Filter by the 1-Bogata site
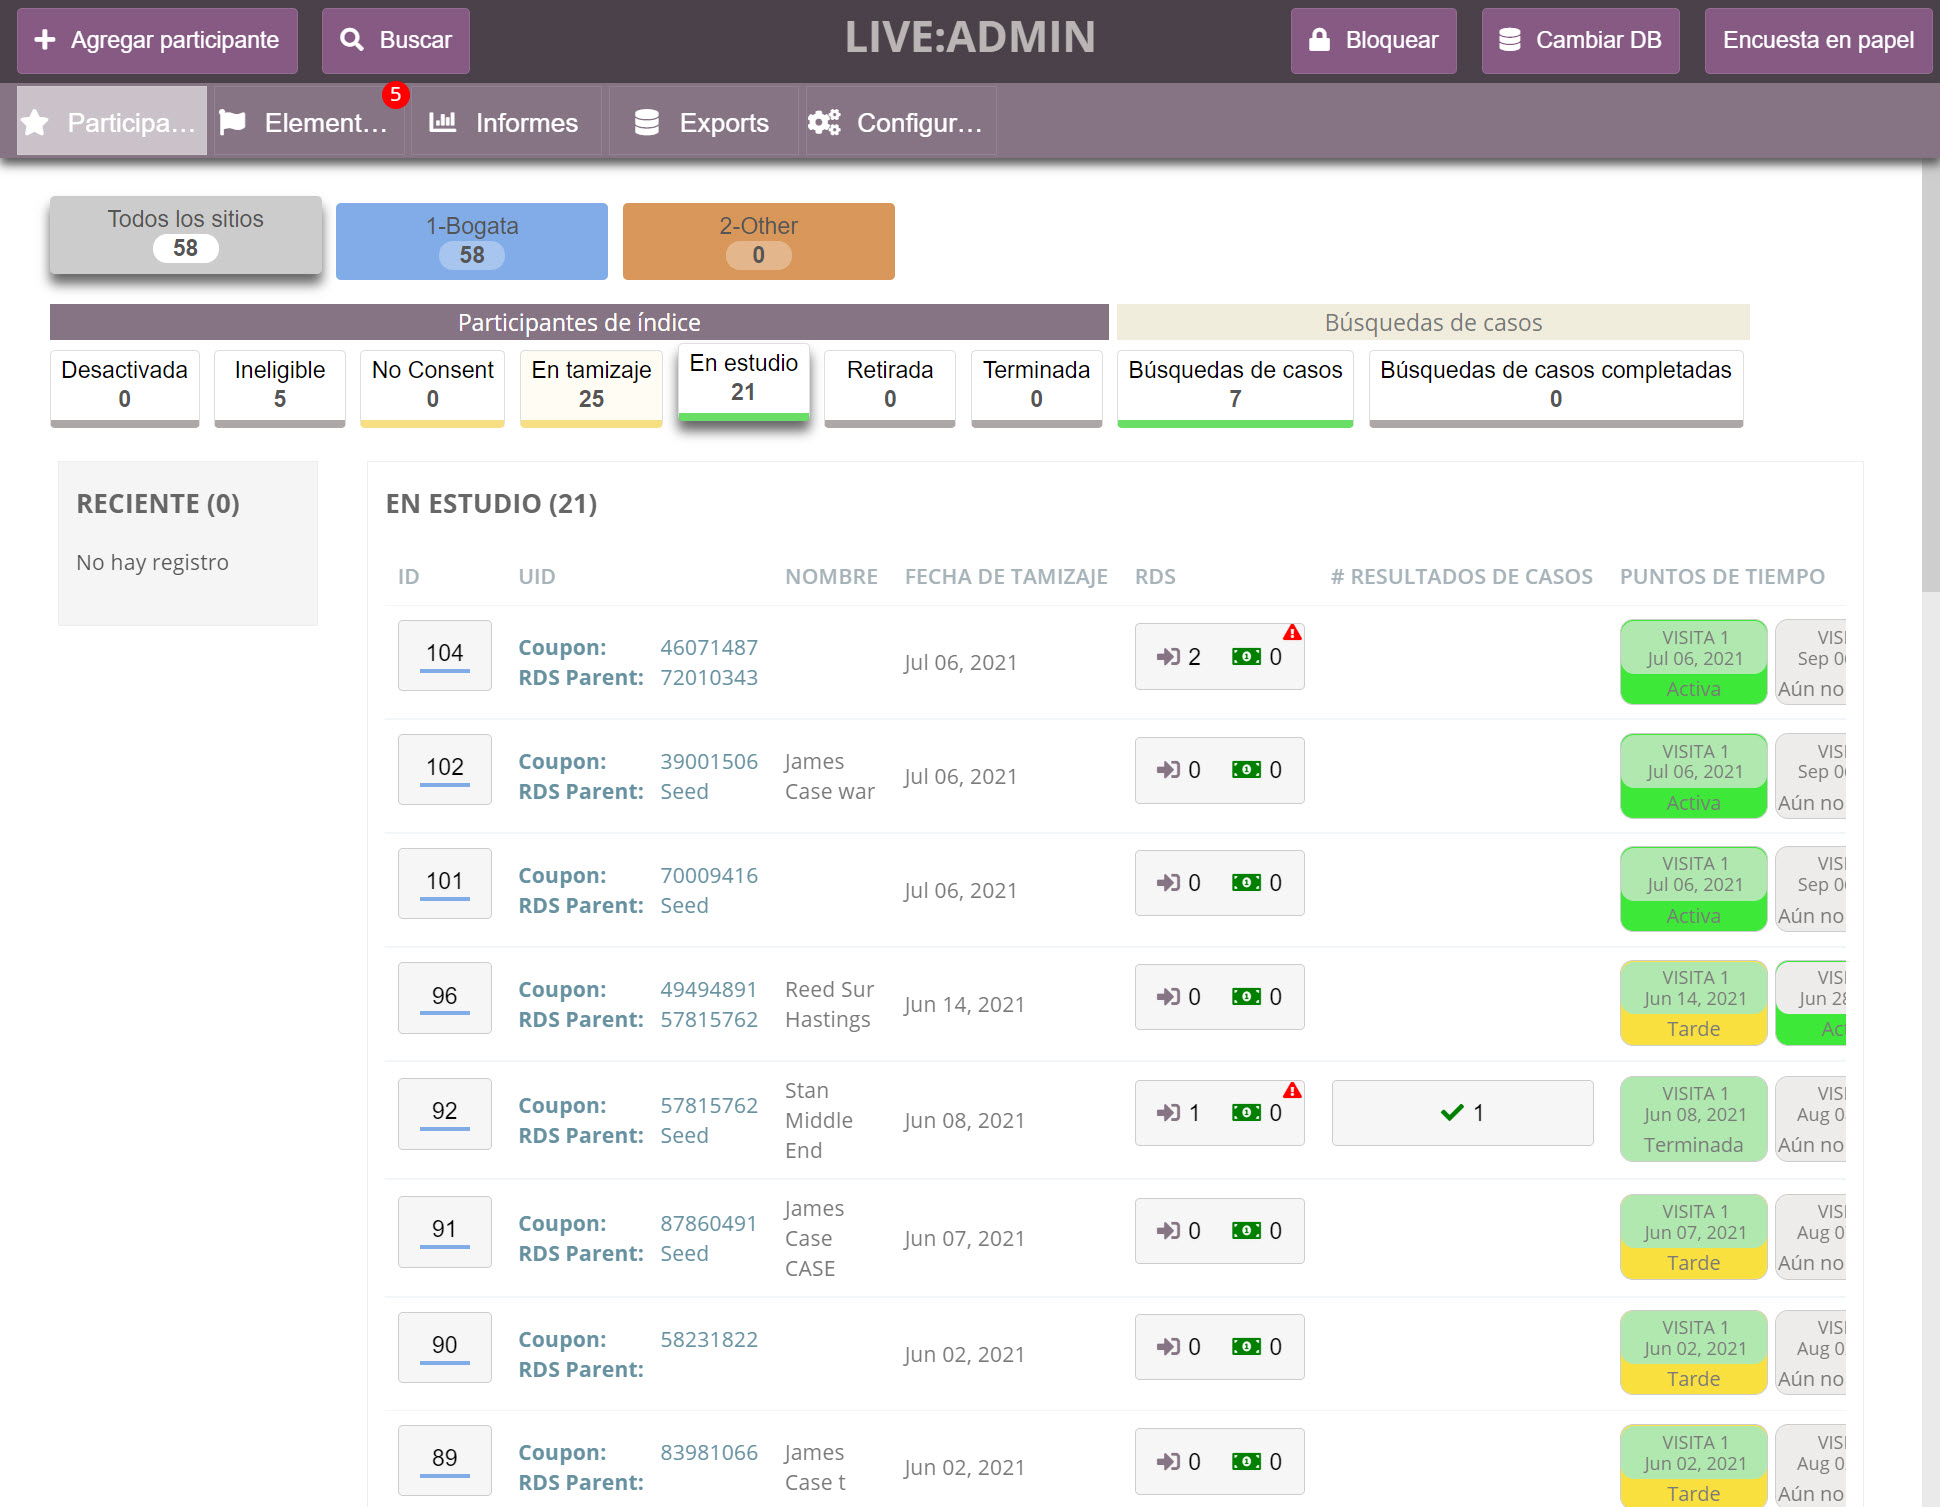The height and width of the screenshot is (1507, 1940). click(471, 241)
